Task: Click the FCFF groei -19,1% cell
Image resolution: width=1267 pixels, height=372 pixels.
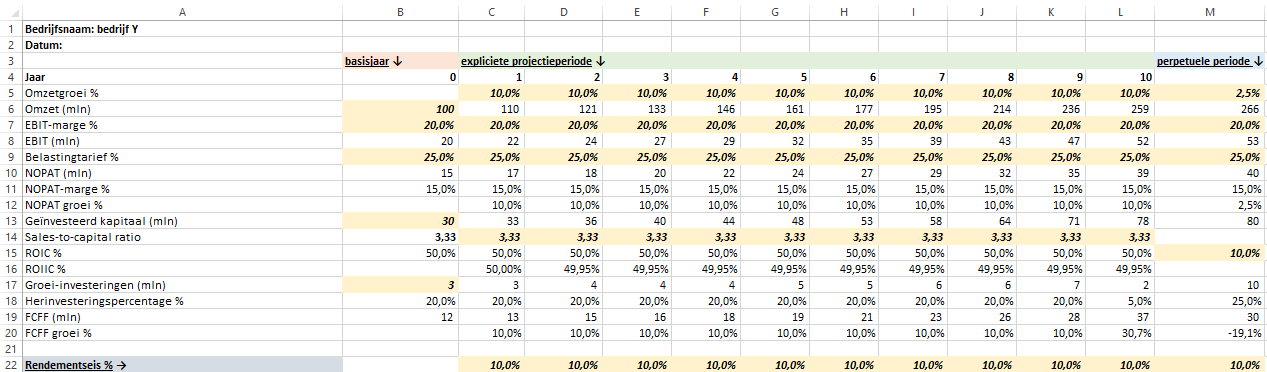Action: (x=1210, y=333)
